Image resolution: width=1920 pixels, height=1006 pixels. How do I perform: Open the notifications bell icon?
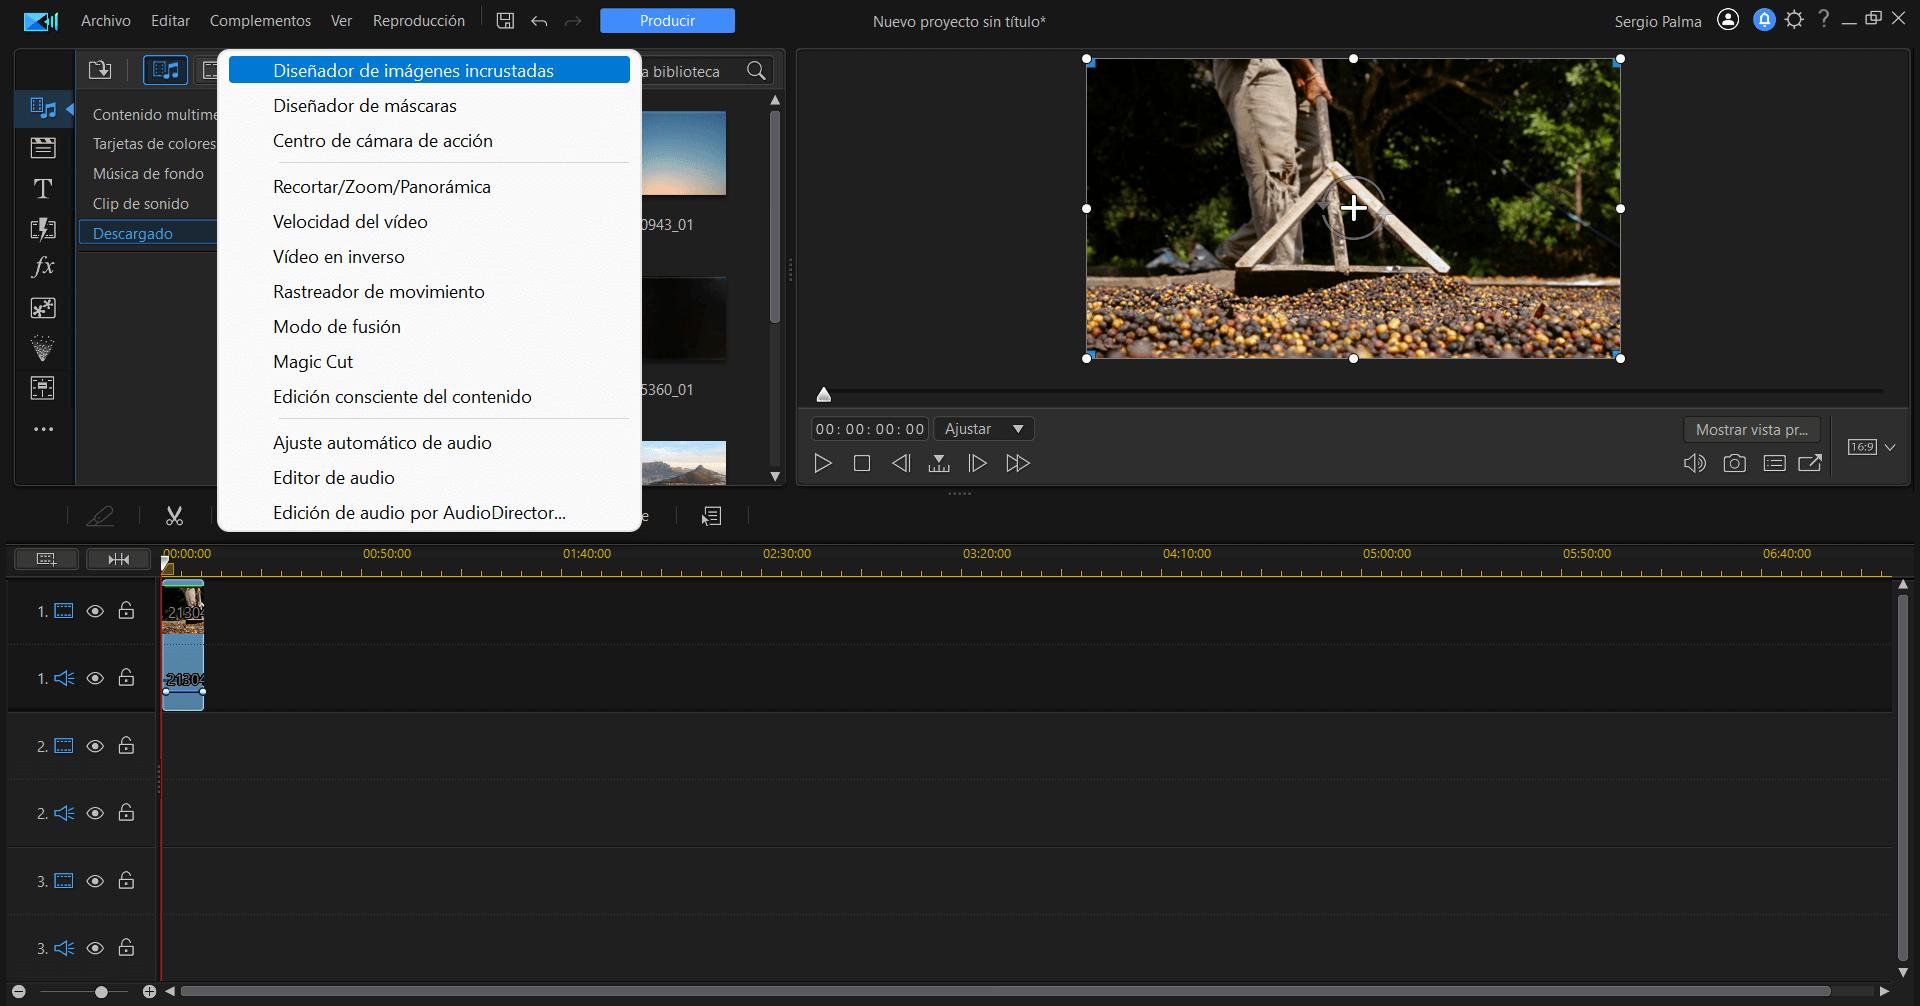click(x=1764, y=20)
